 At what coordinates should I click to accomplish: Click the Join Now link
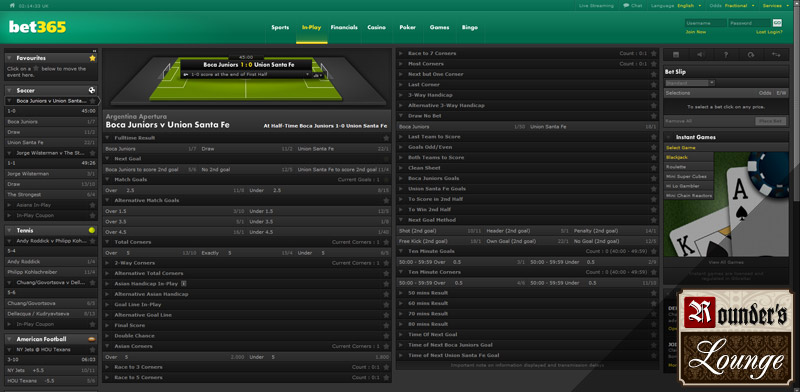696,32
